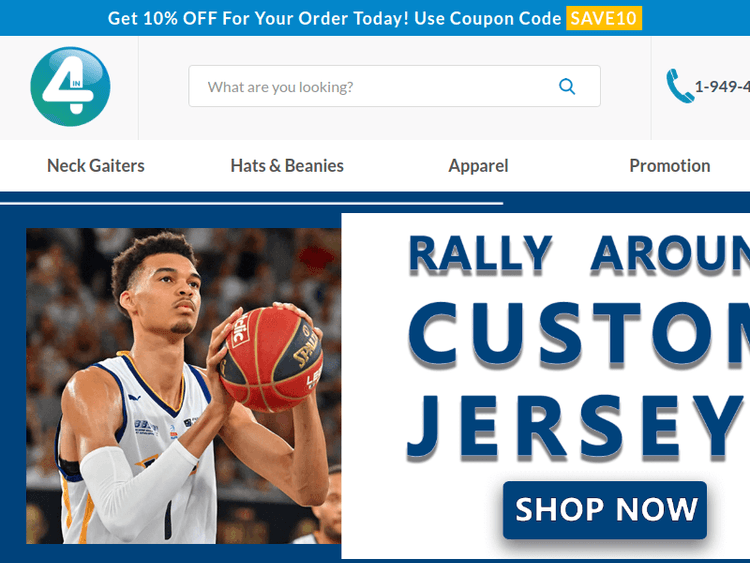Click the dark blue banner border area

(x=13, y=383)
